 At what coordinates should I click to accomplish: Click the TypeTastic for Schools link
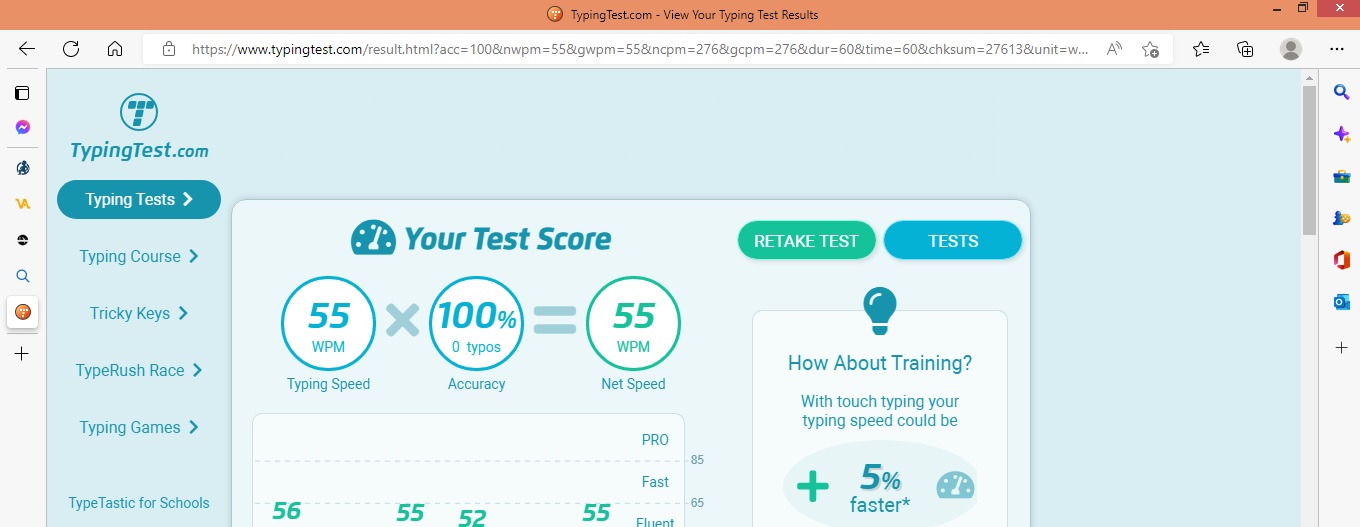point(139,503)
